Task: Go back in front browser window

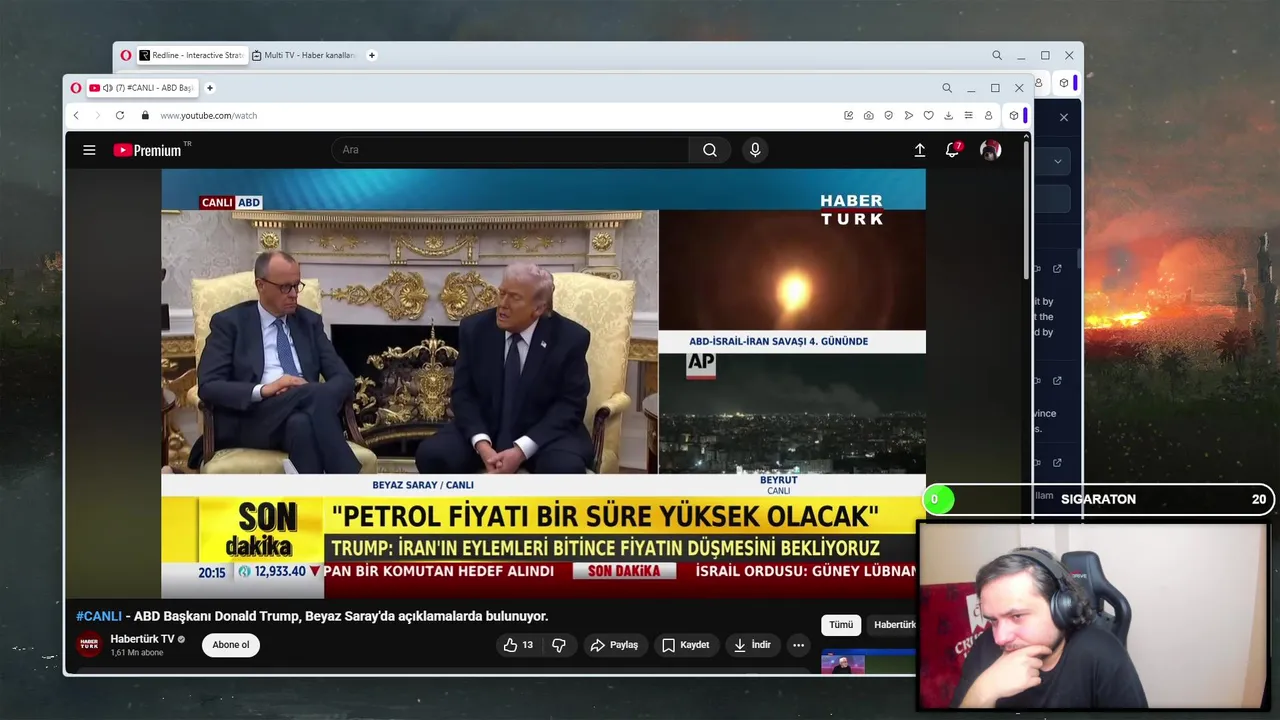Action: 76,116
